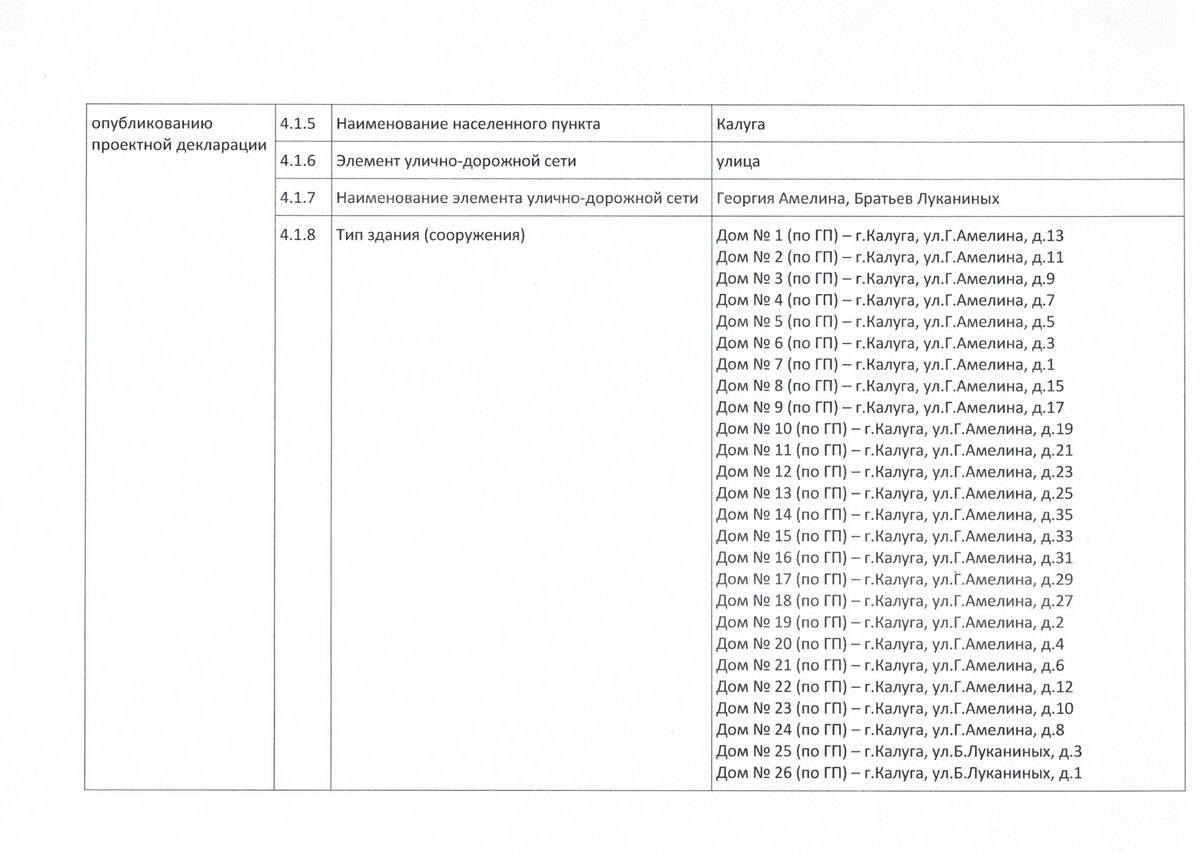Select the 'Дом № 18 (по ГП)' line
Viewport: 1200px width, 852px height.
point(894,601)
